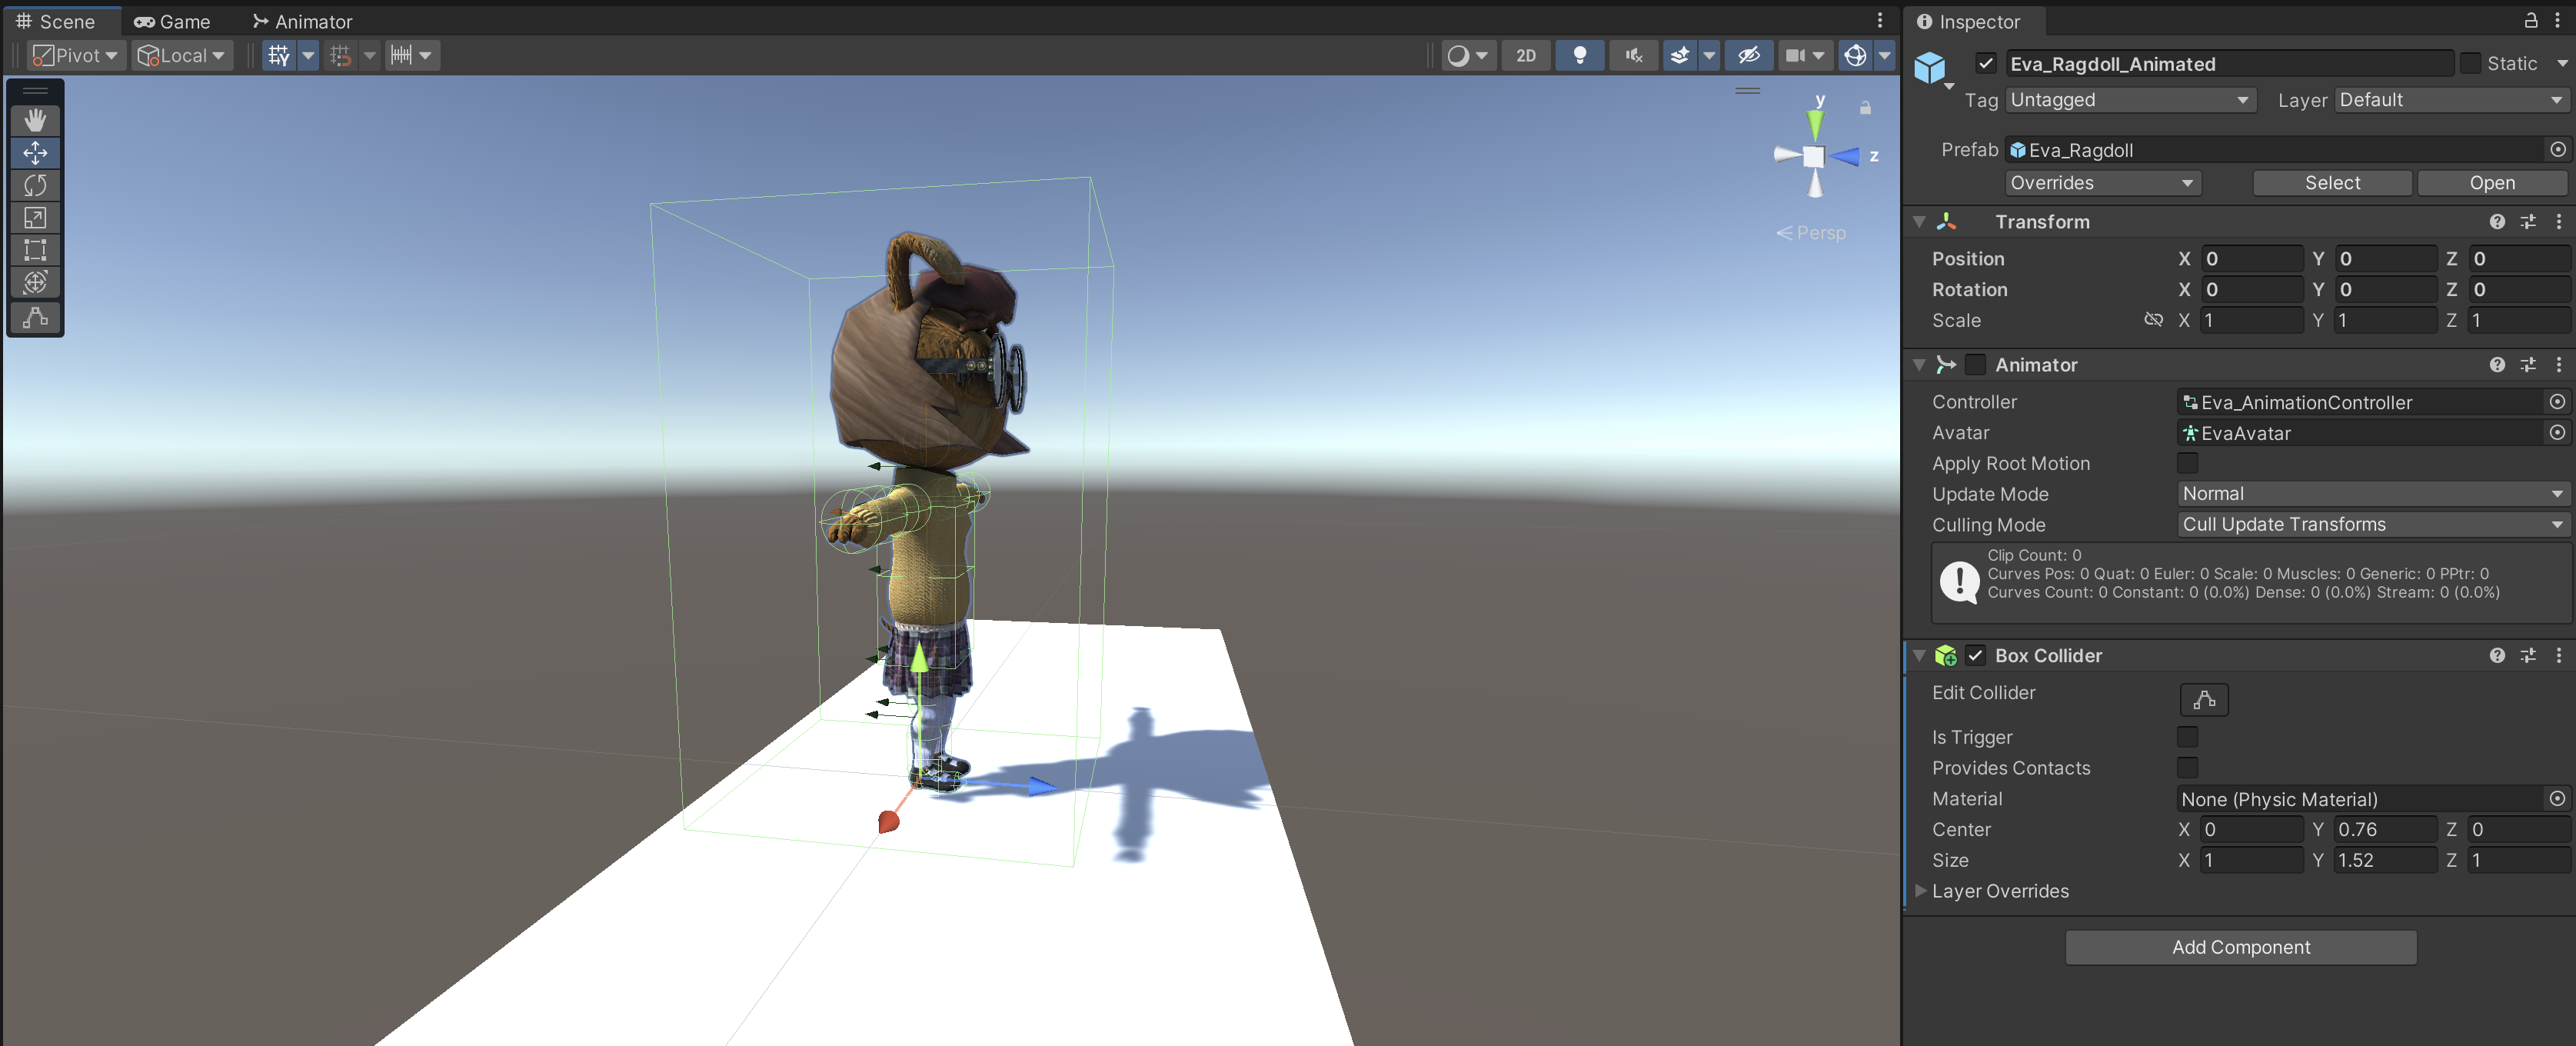Switch to the Game tab
Viewport: 2576px width, 1046px height.
coord(172,21)
